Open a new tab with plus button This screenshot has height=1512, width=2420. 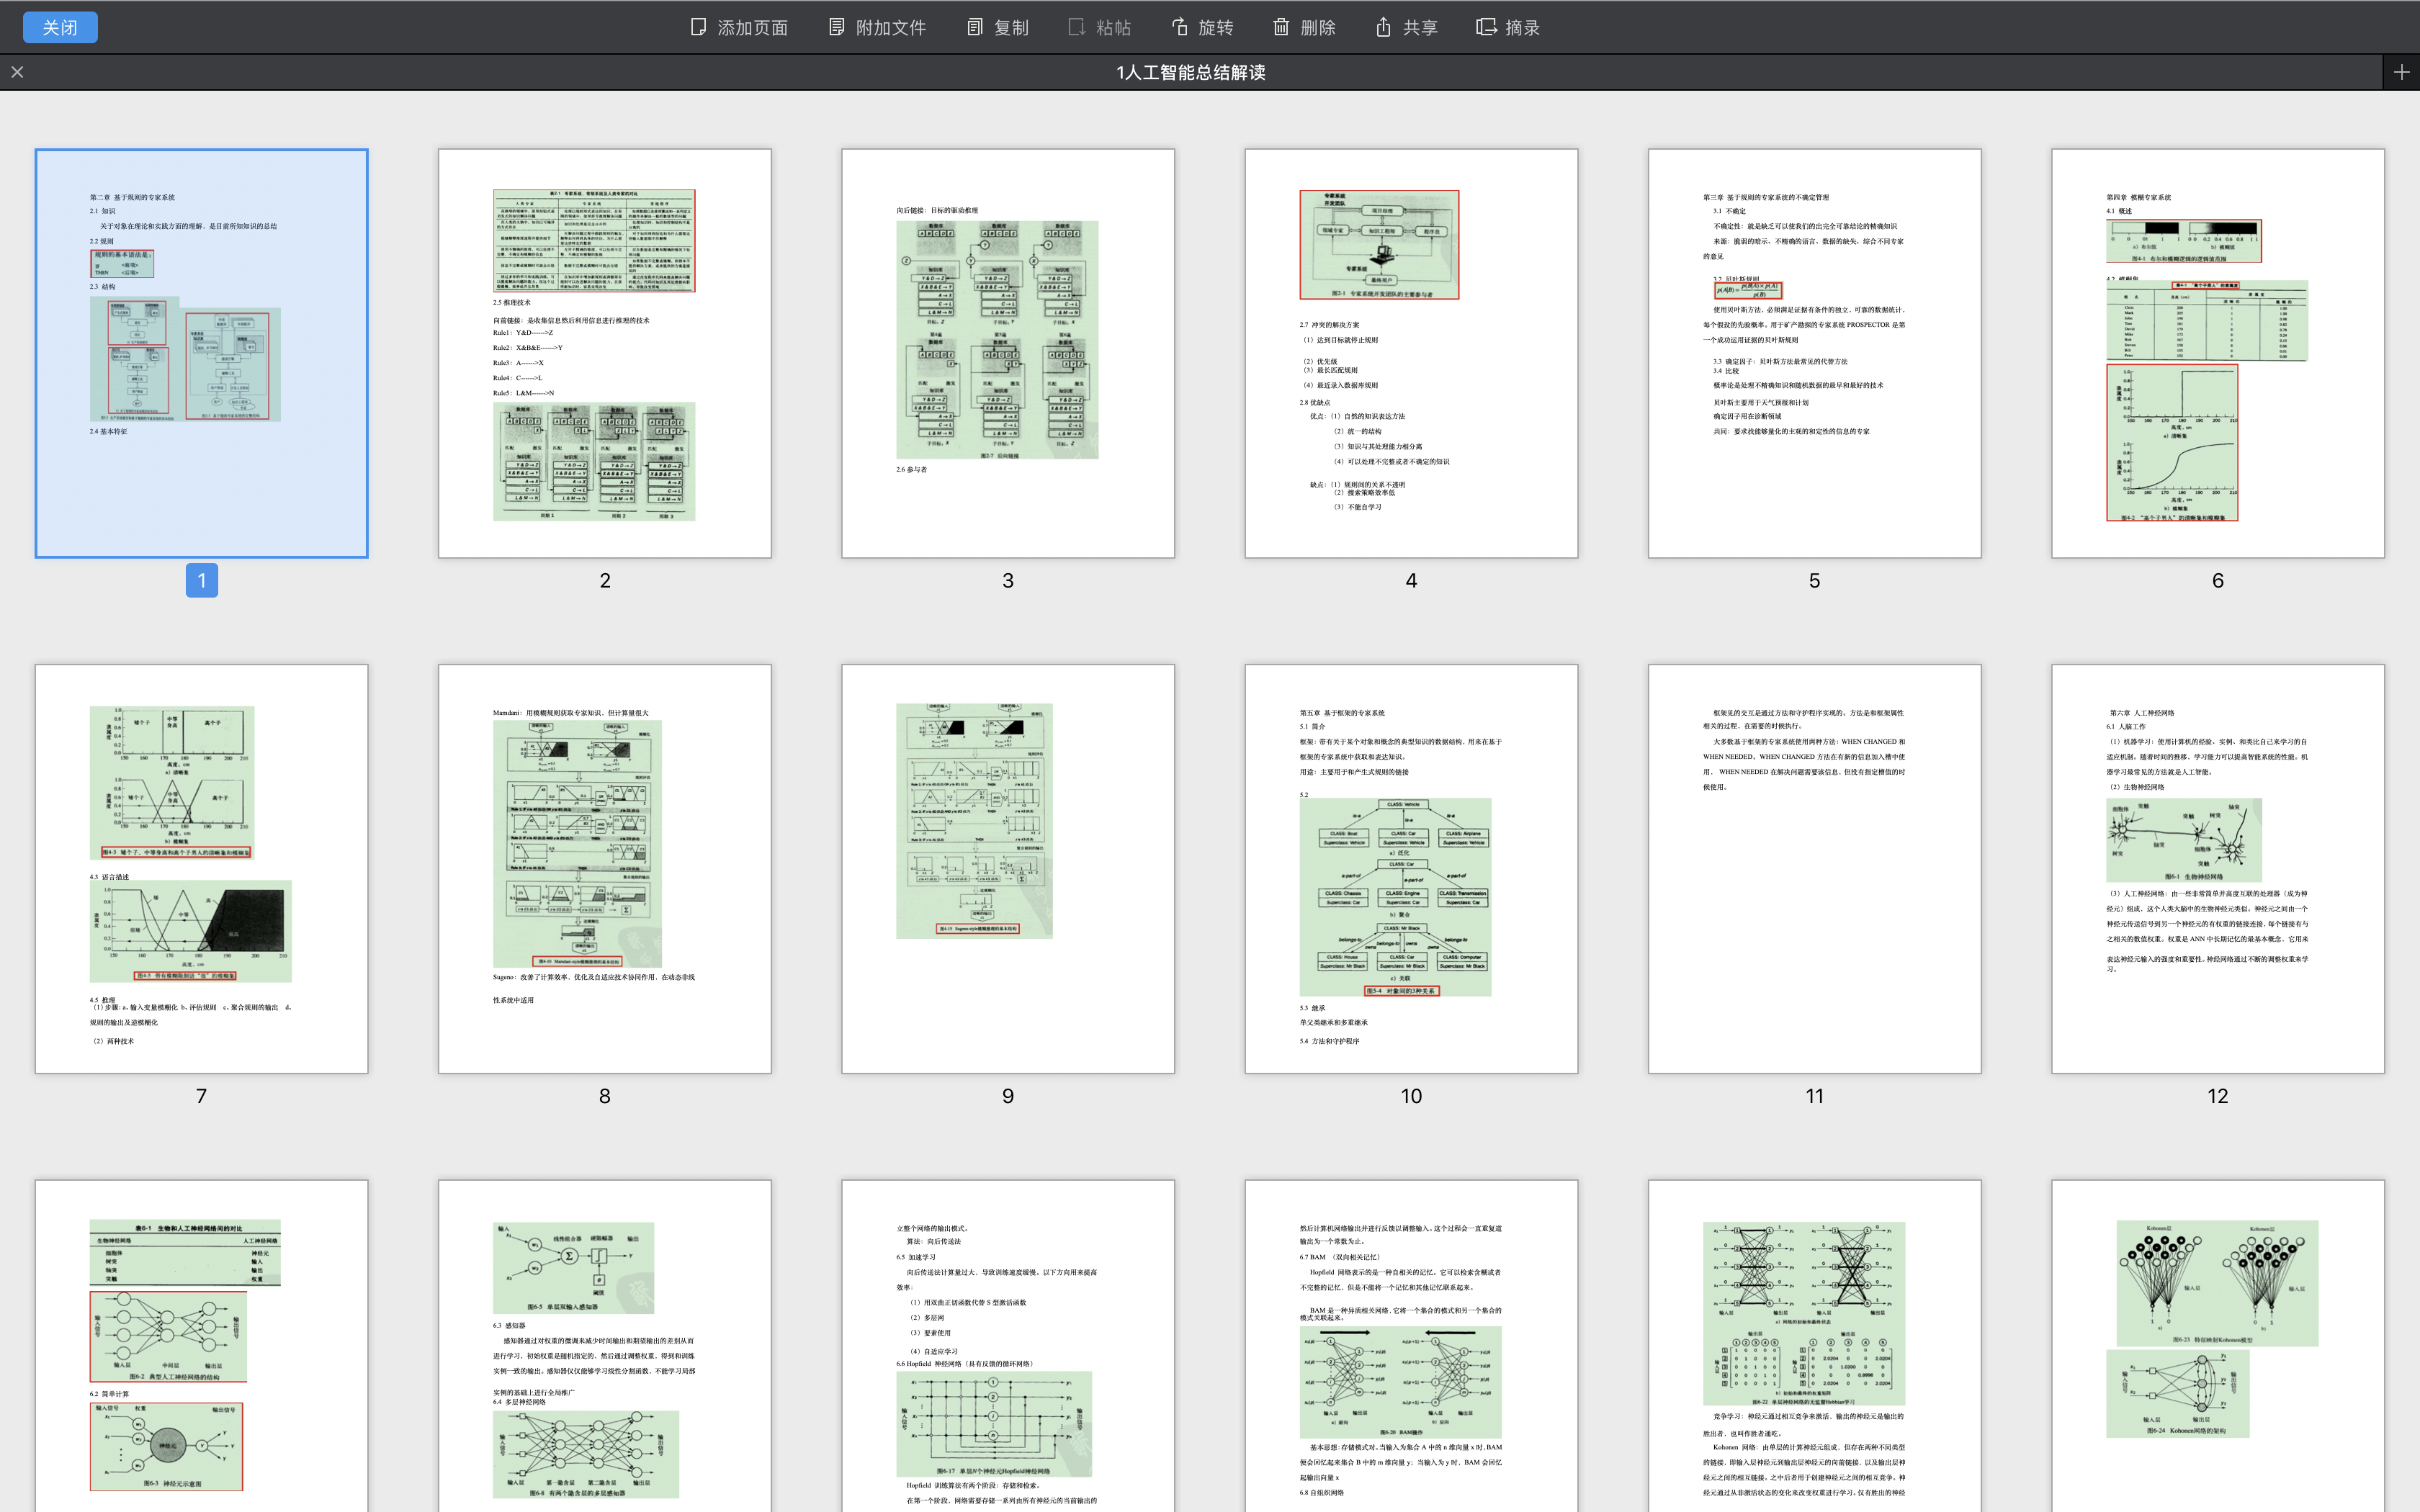tap(2401, 72)
